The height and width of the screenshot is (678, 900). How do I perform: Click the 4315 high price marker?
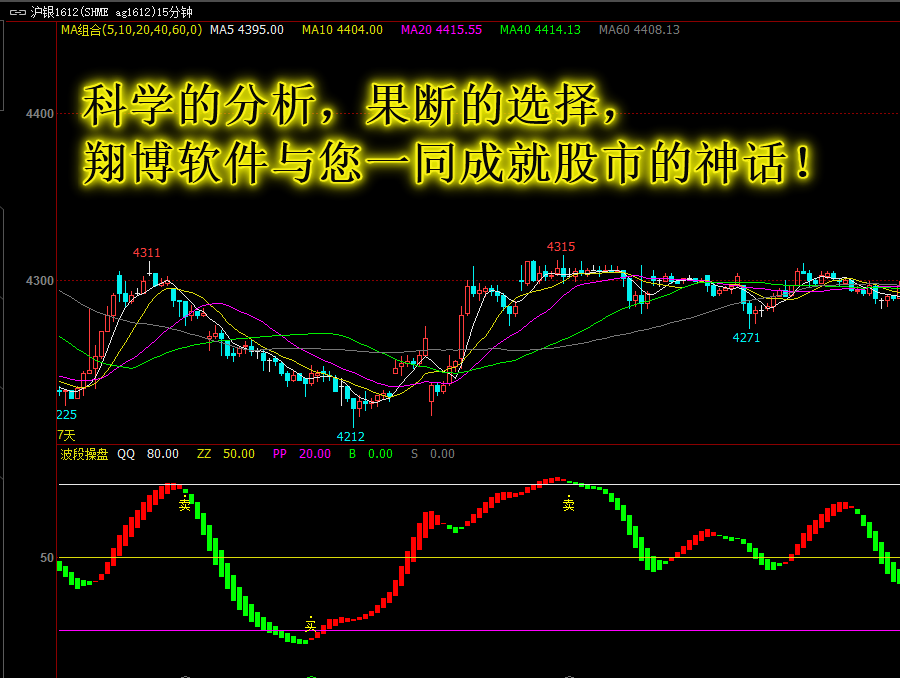pos(561,247)
